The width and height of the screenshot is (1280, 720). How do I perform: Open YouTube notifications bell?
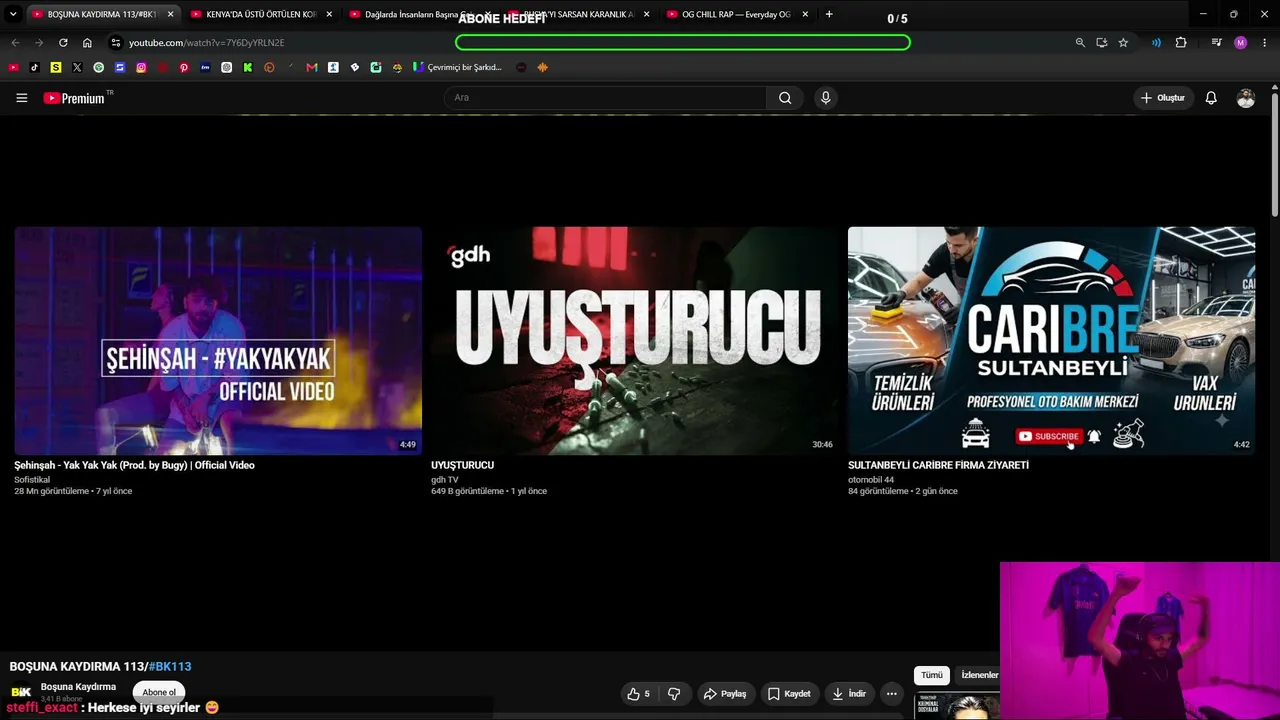pos(1211,98)
